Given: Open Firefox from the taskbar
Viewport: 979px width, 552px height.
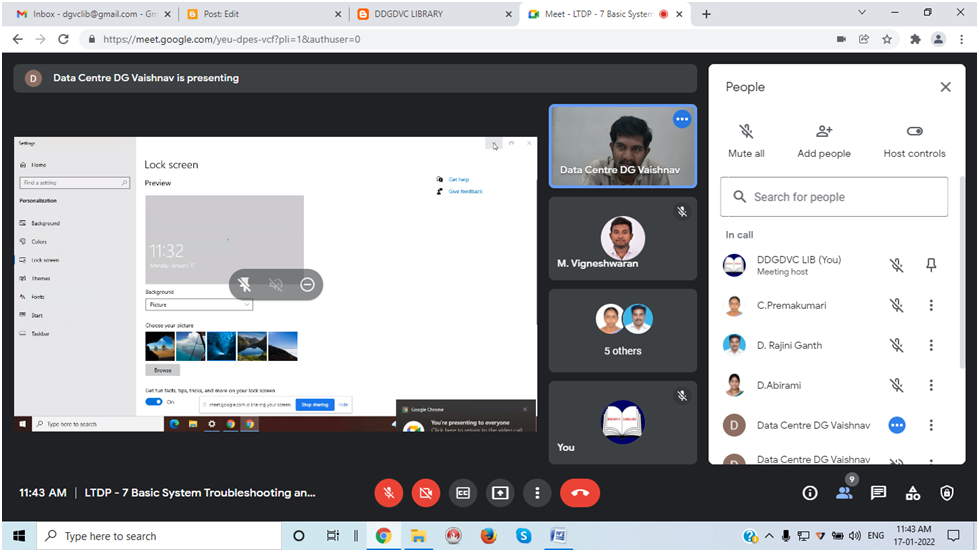Looking at the screenshot, I should (x=488, y=536).
